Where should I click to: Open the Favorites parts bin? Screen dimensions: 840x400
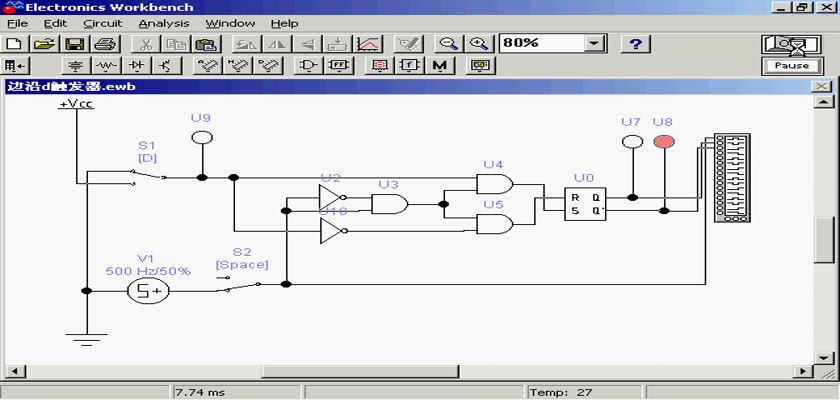click(15, 66)
